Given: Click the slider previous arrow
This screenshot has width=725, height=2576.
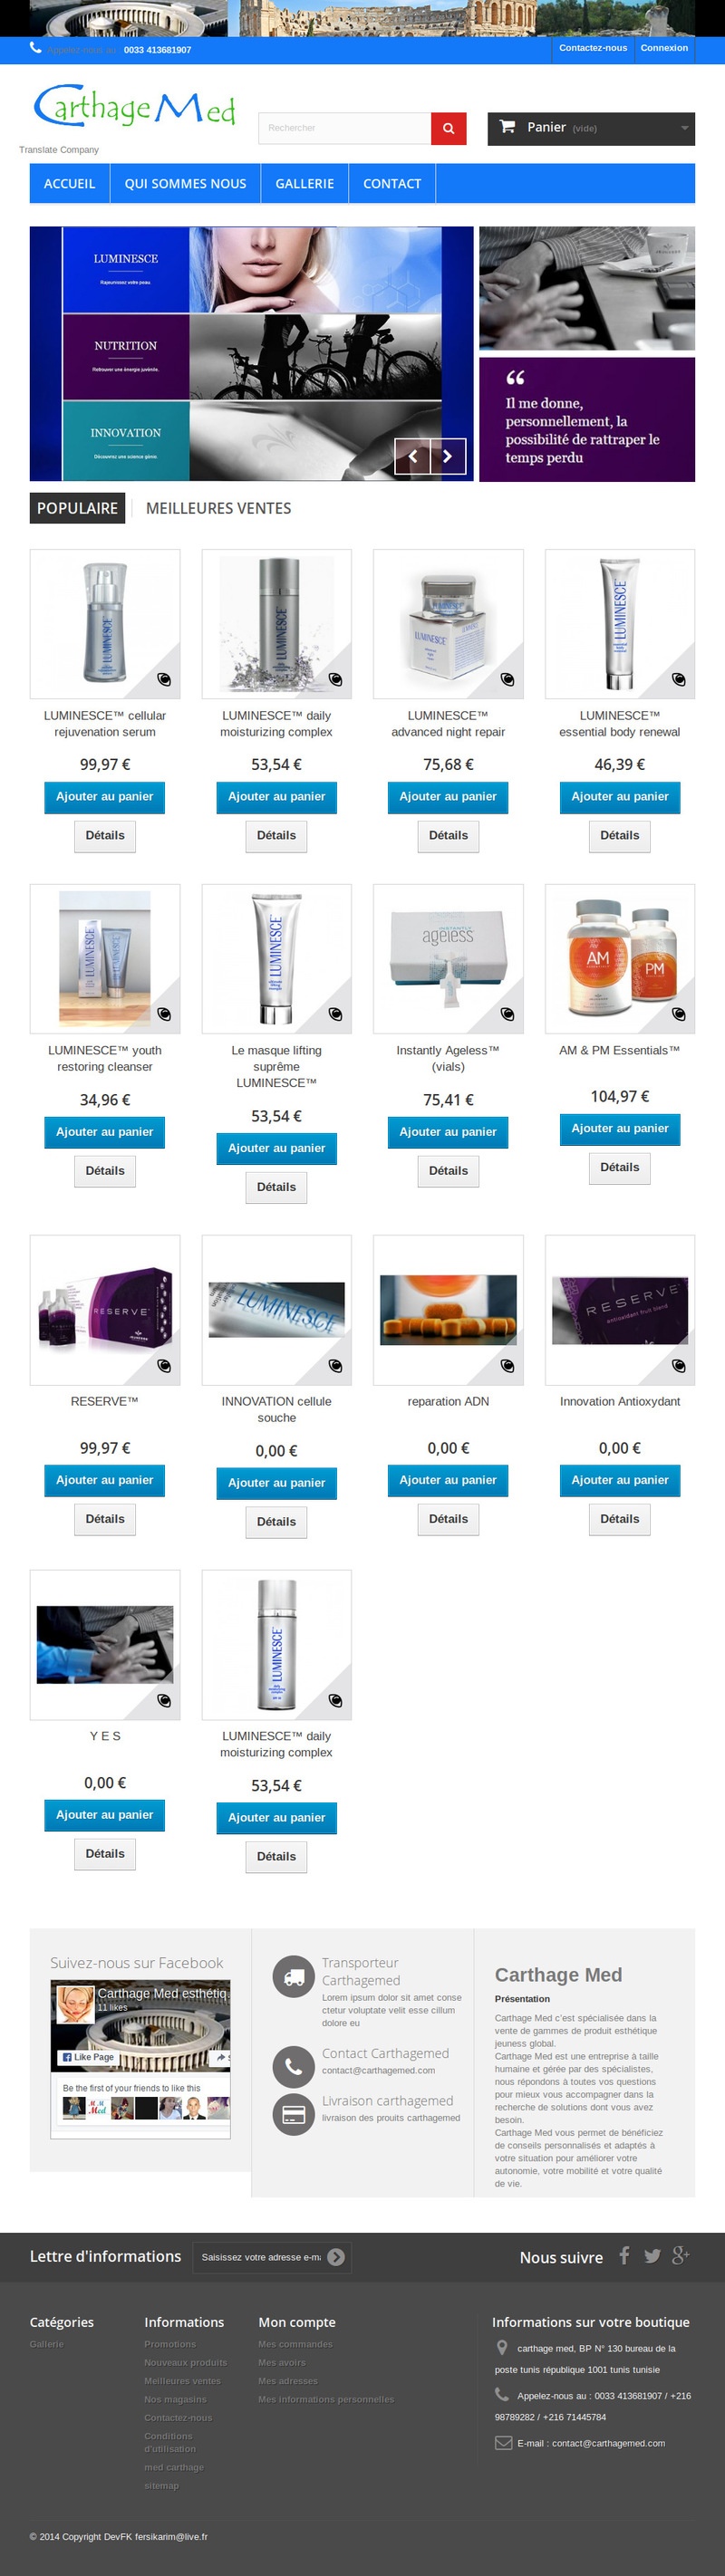Looking at the screenshot, I should point(412,456).
